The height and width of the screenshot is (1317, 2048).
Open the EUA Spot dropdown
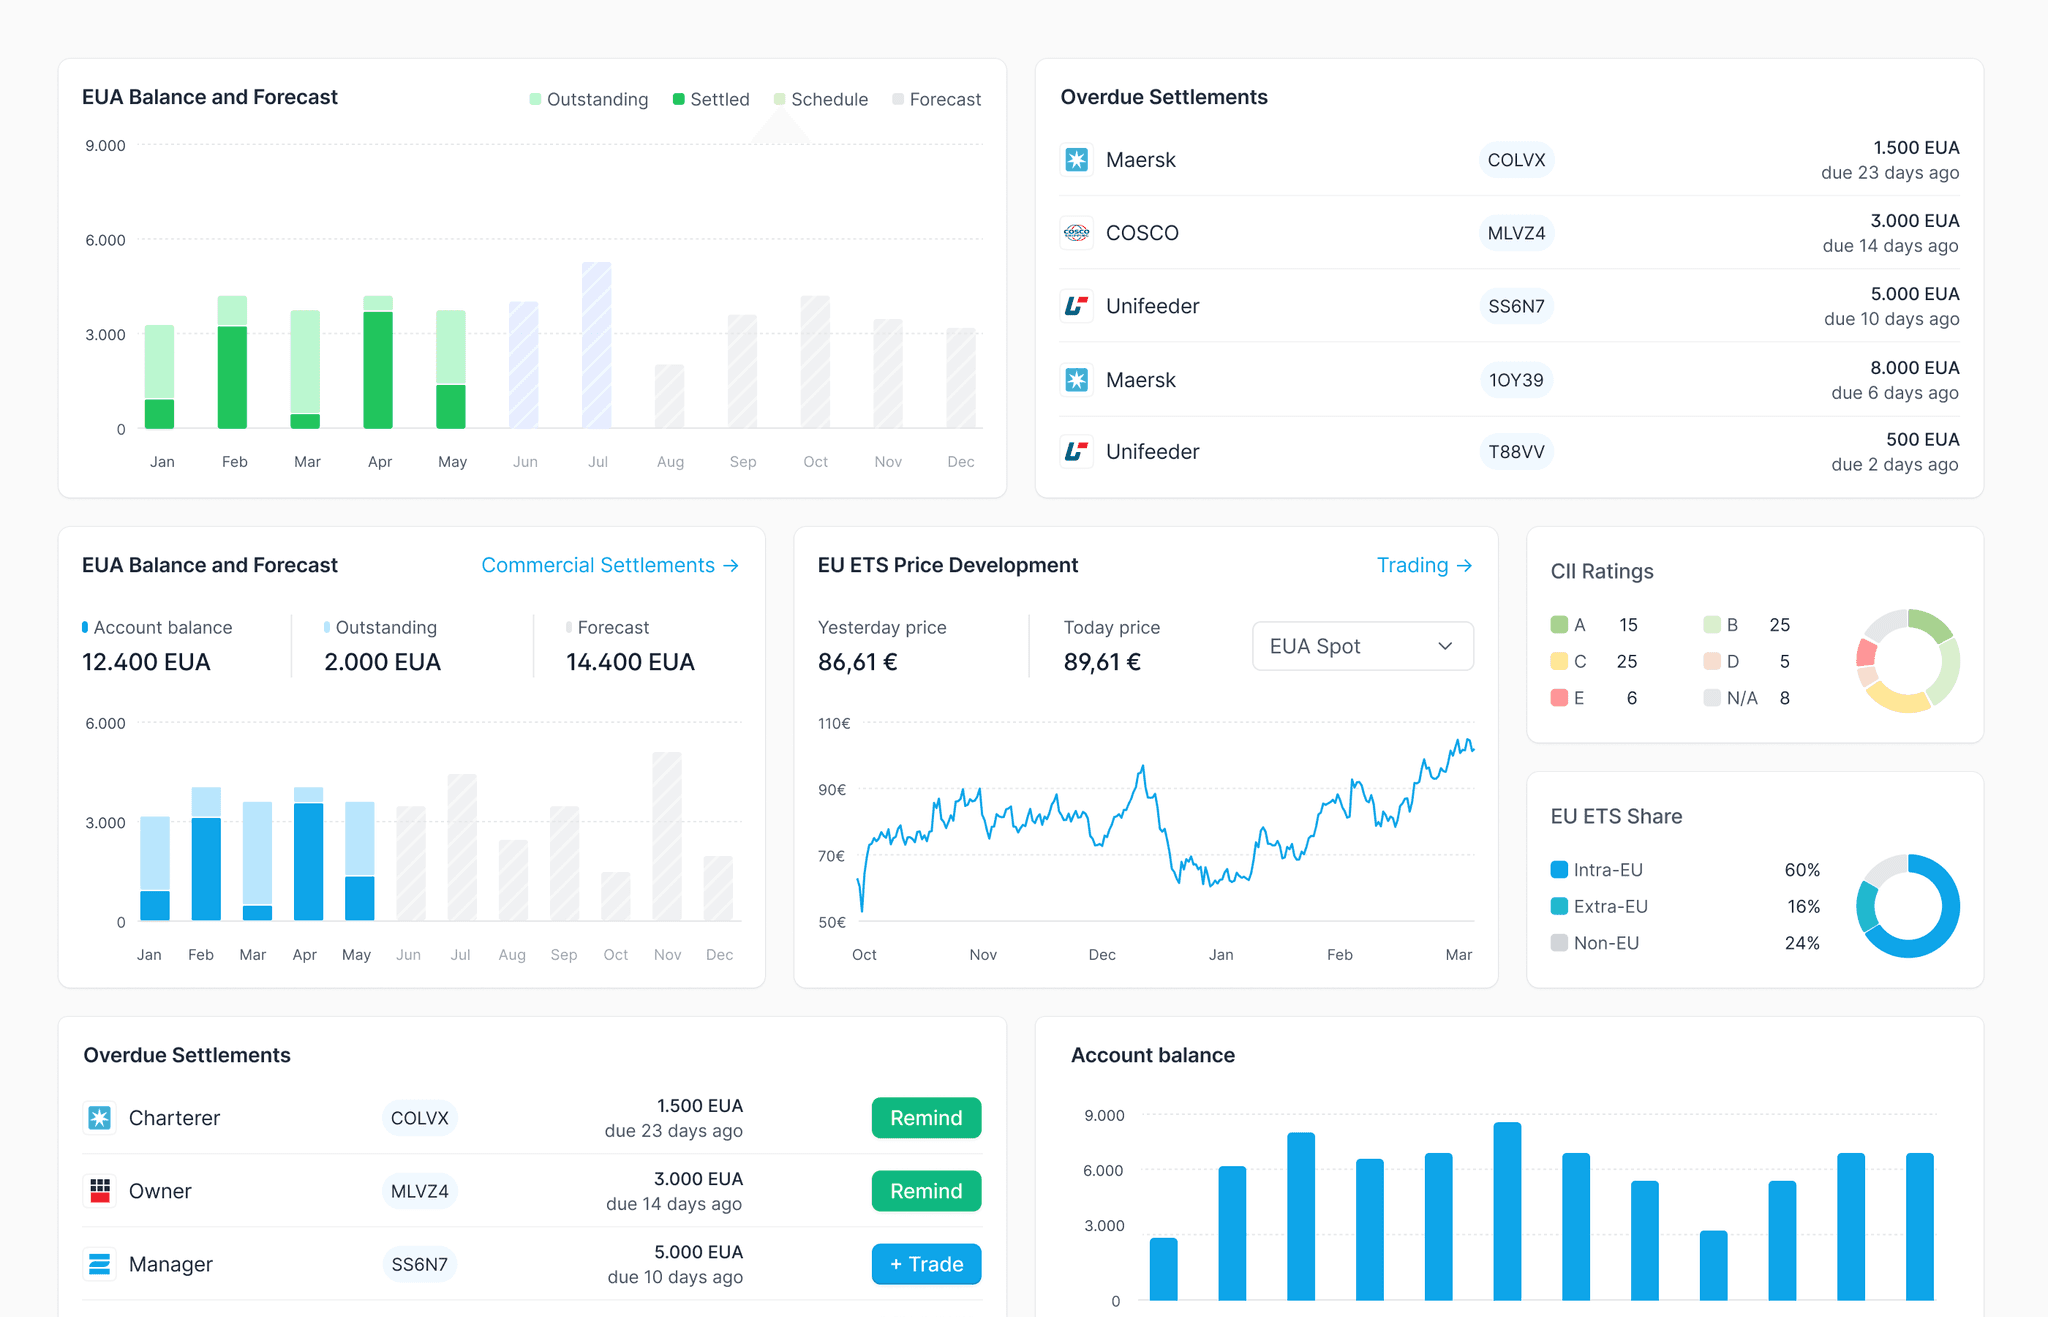(1362, 646)
